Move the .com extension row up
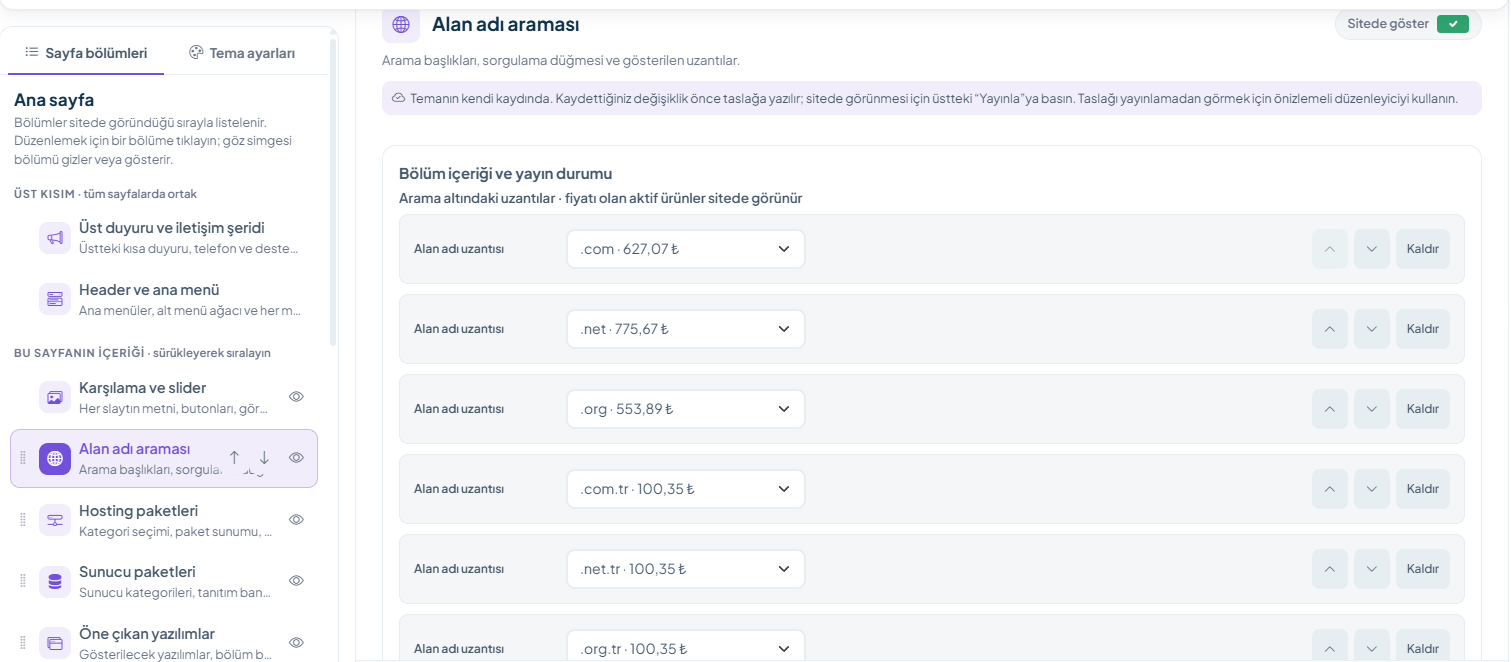1511x662 pixels. coord(1329,249)
